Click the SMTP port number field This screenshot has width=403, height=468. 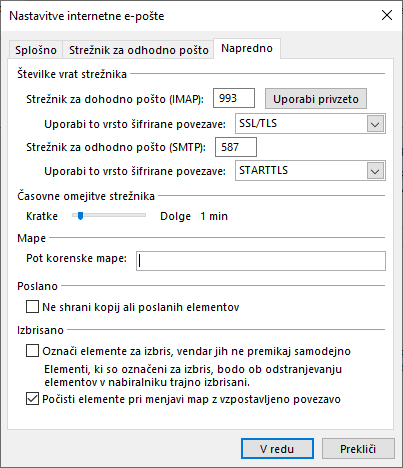(x=236, y=147)
